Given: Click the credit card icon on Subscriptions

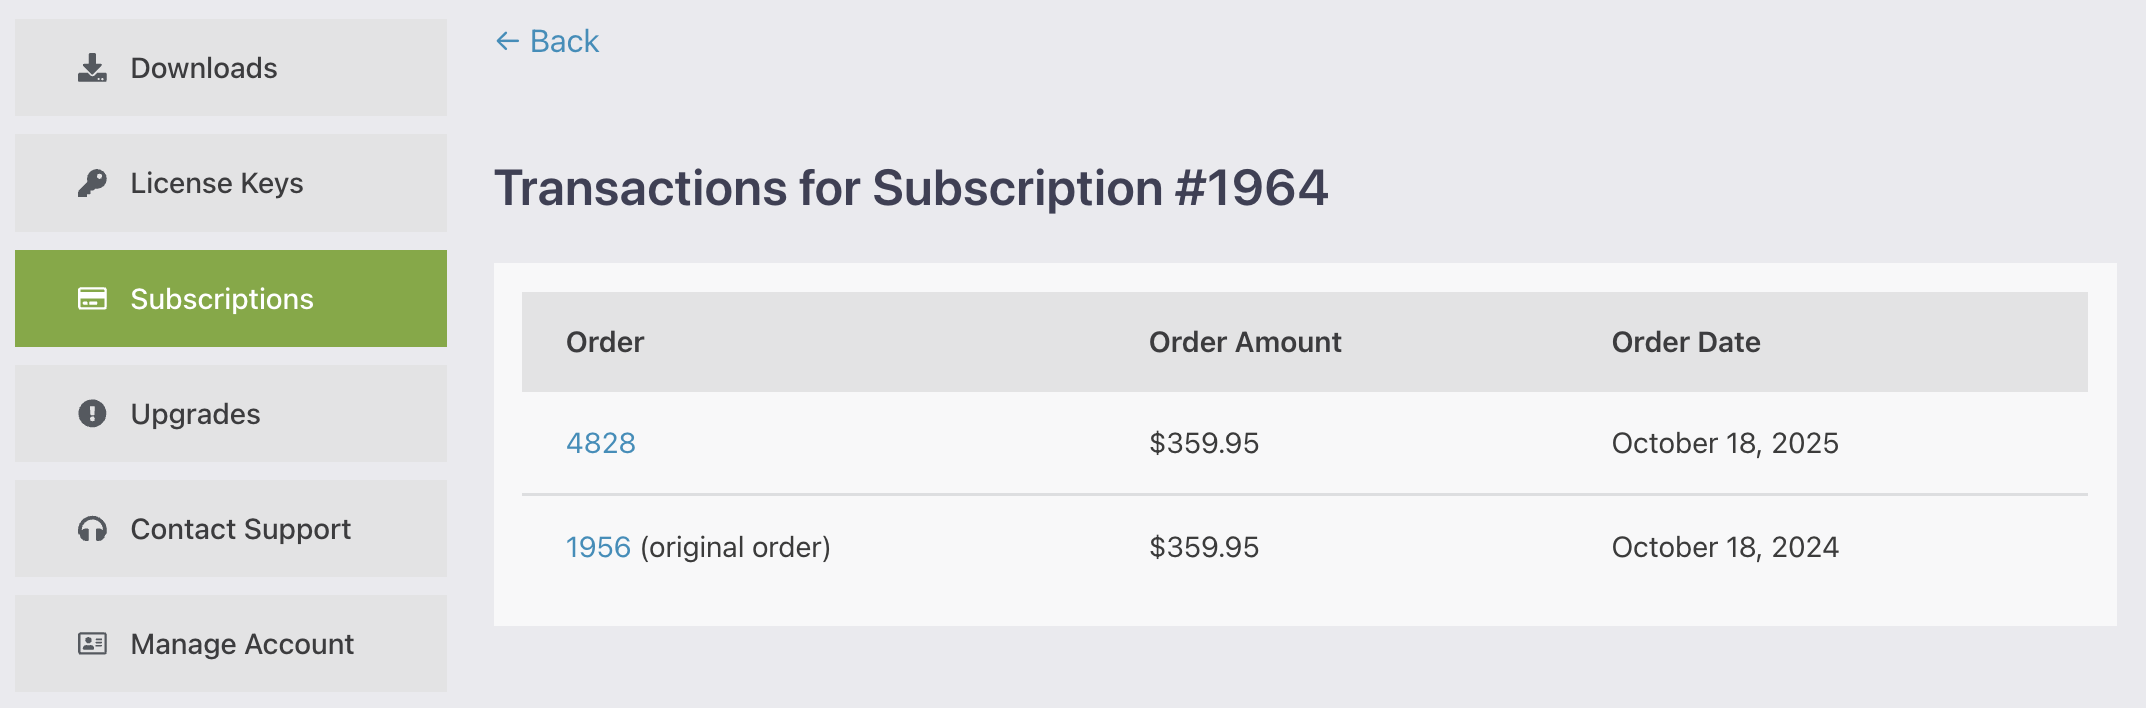Looking at the screenshot, I should pos(92,299).
